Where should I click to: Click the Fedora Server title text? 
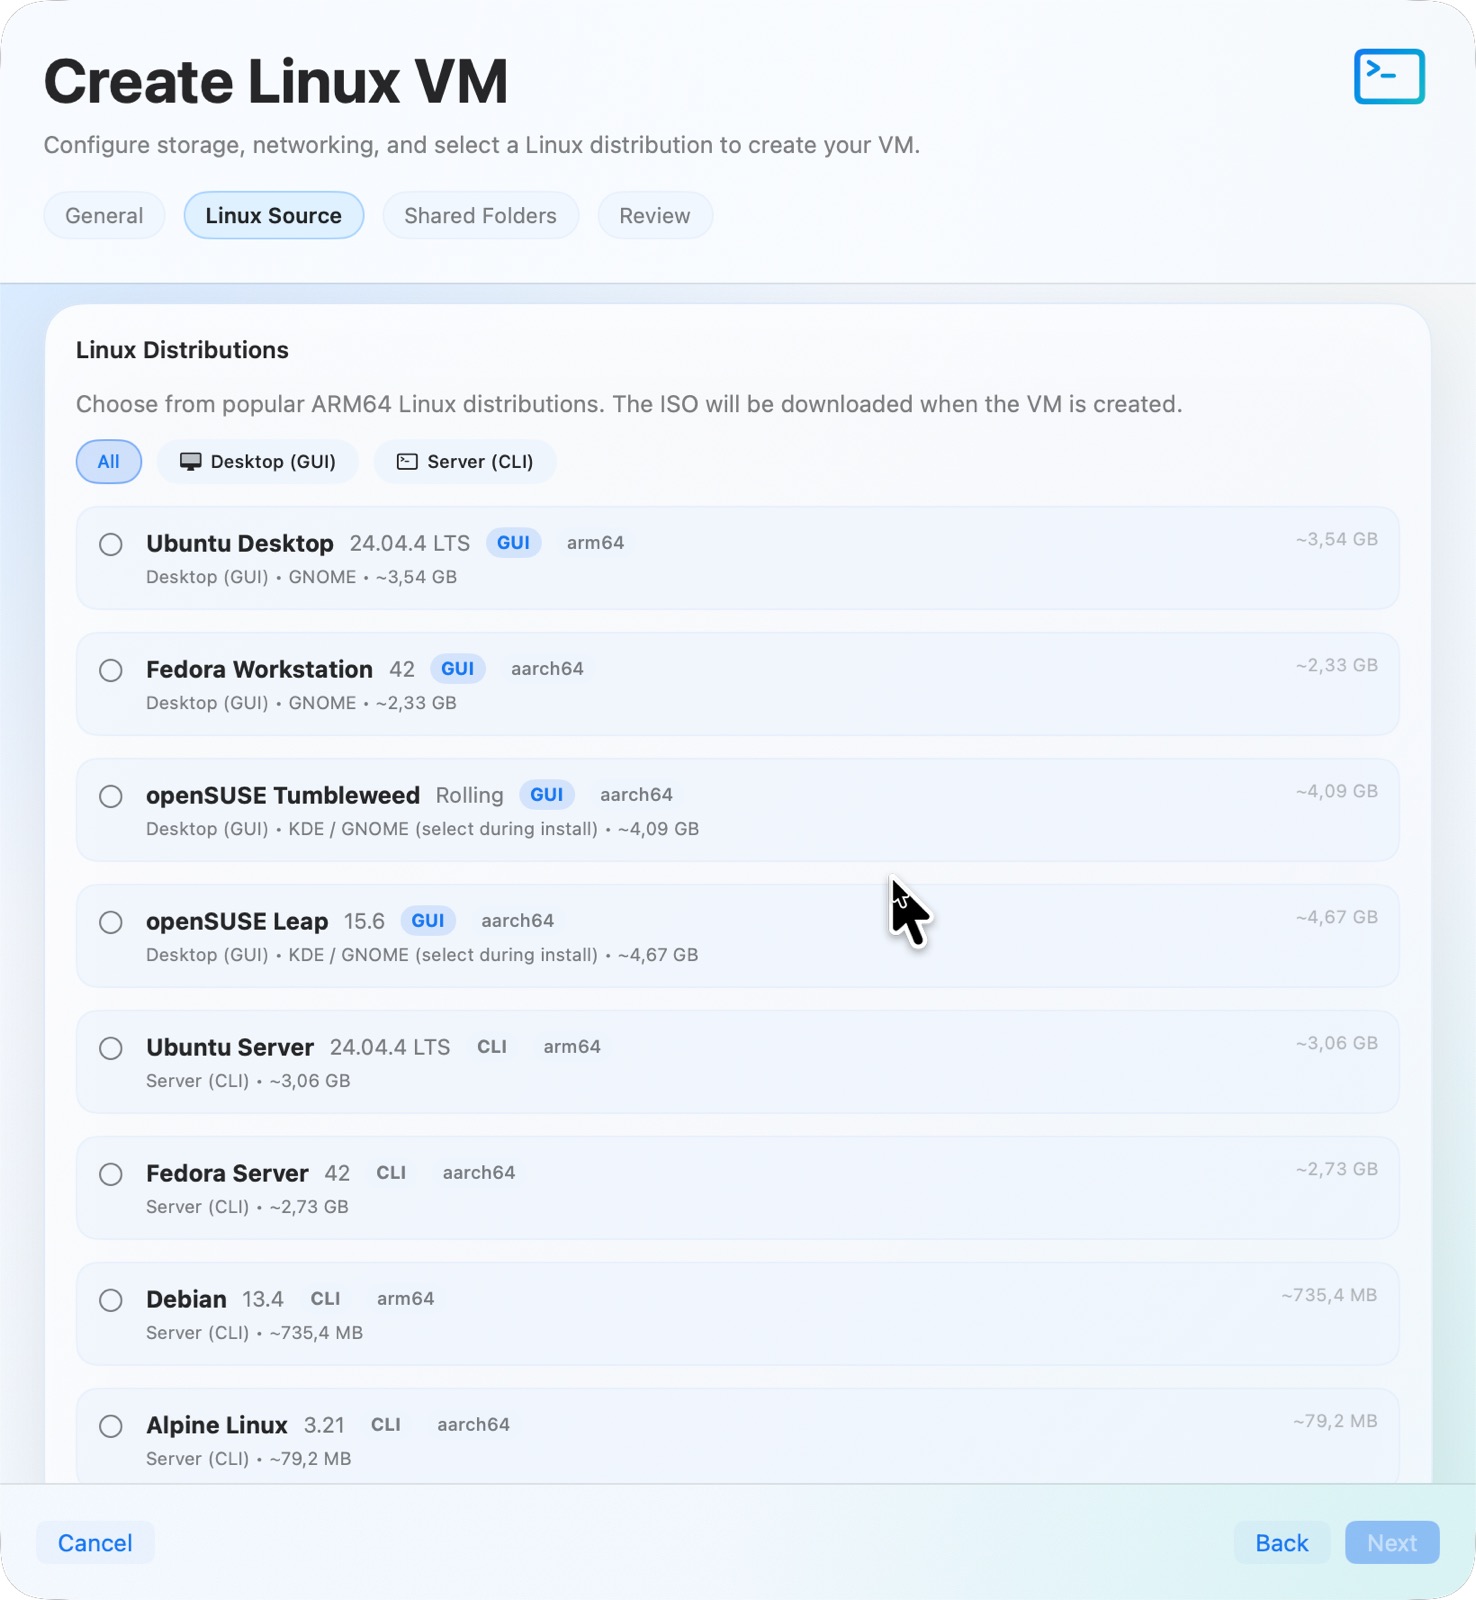tap(227, 1173)
